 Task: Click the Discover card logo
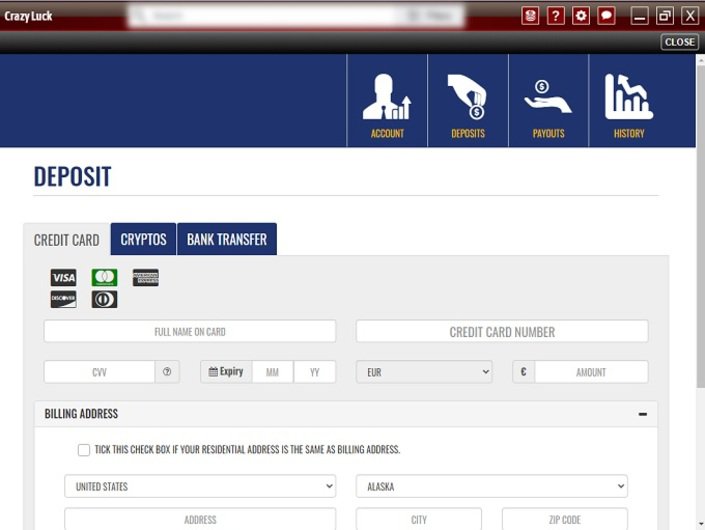click(x=63, y=299)
